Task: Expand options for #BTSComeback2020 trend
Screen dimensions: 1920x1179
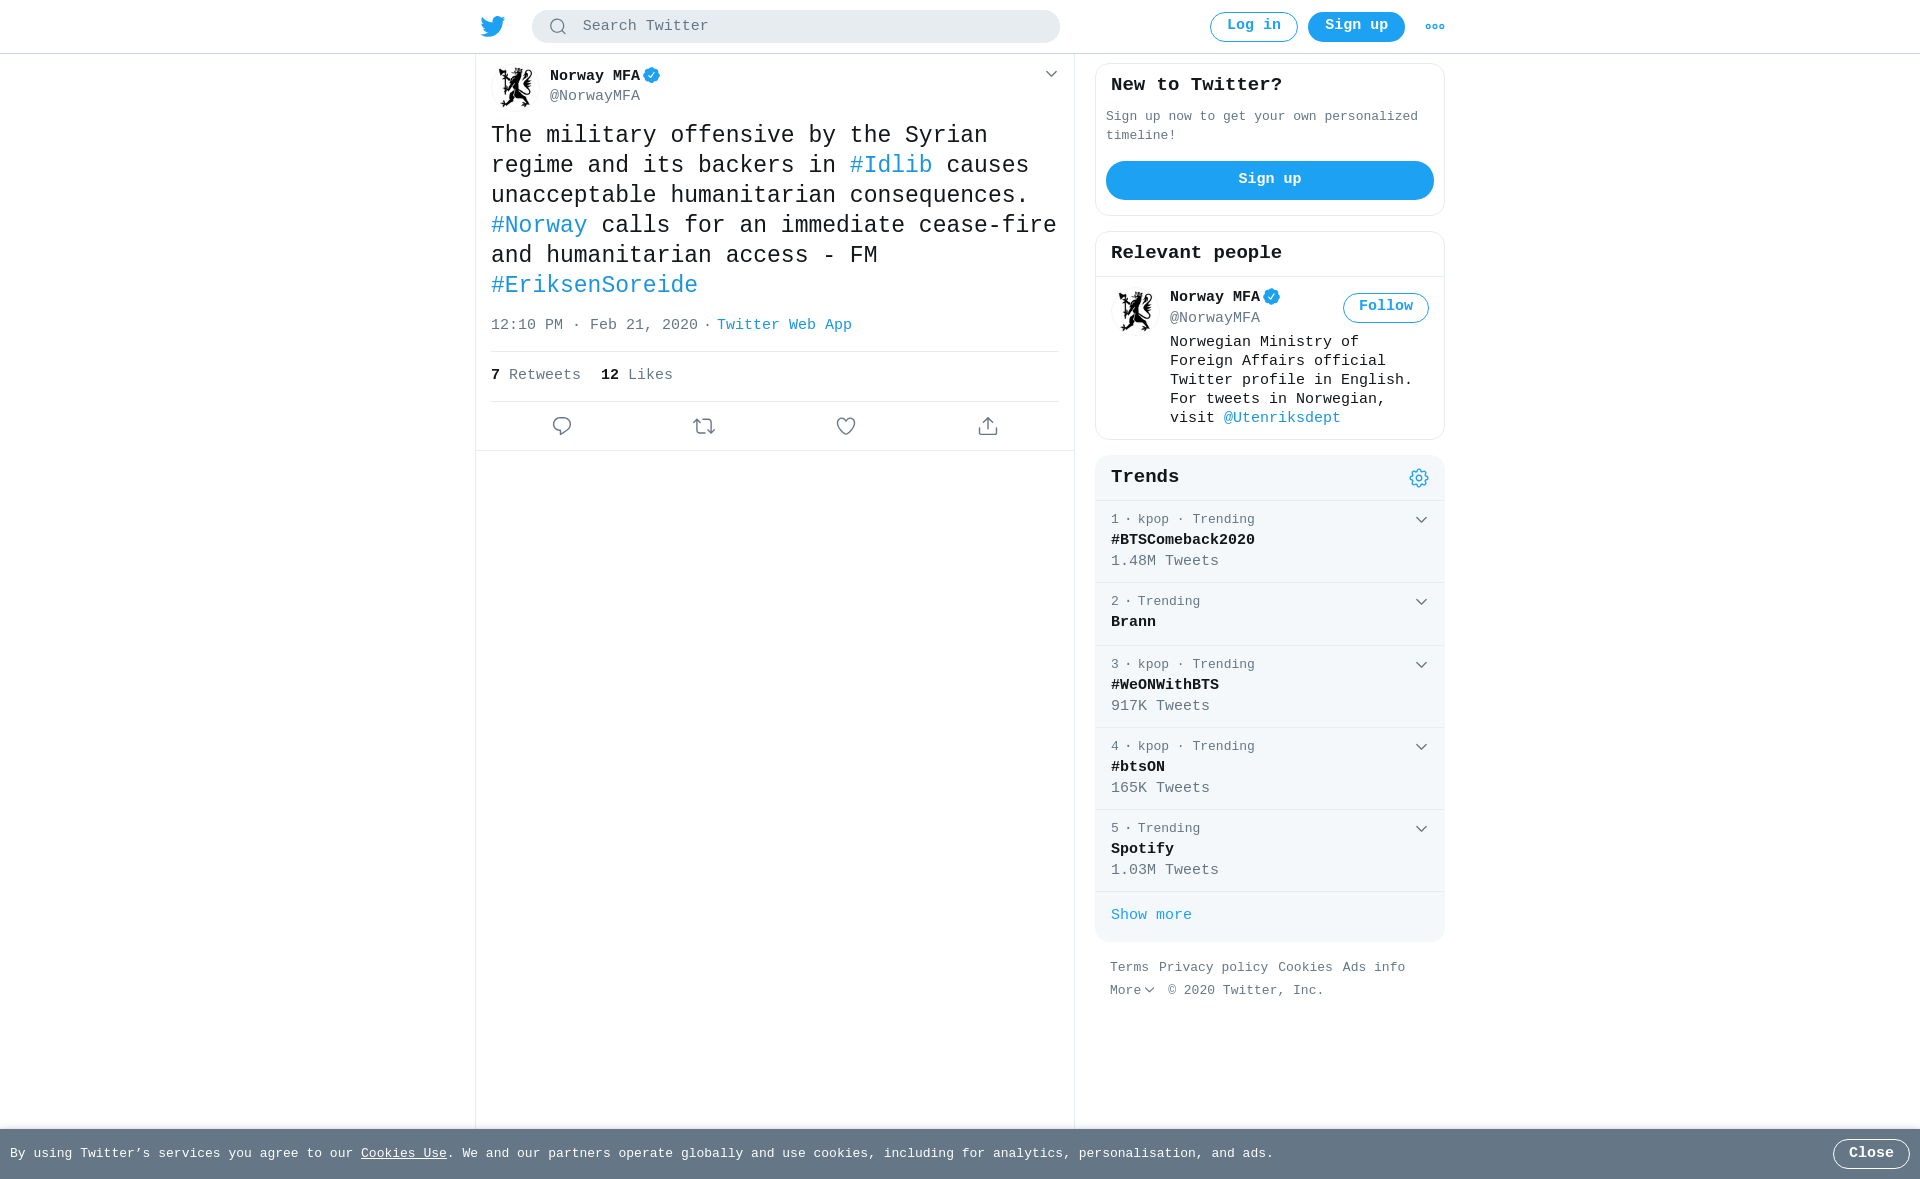Action: pos(1421,520)
